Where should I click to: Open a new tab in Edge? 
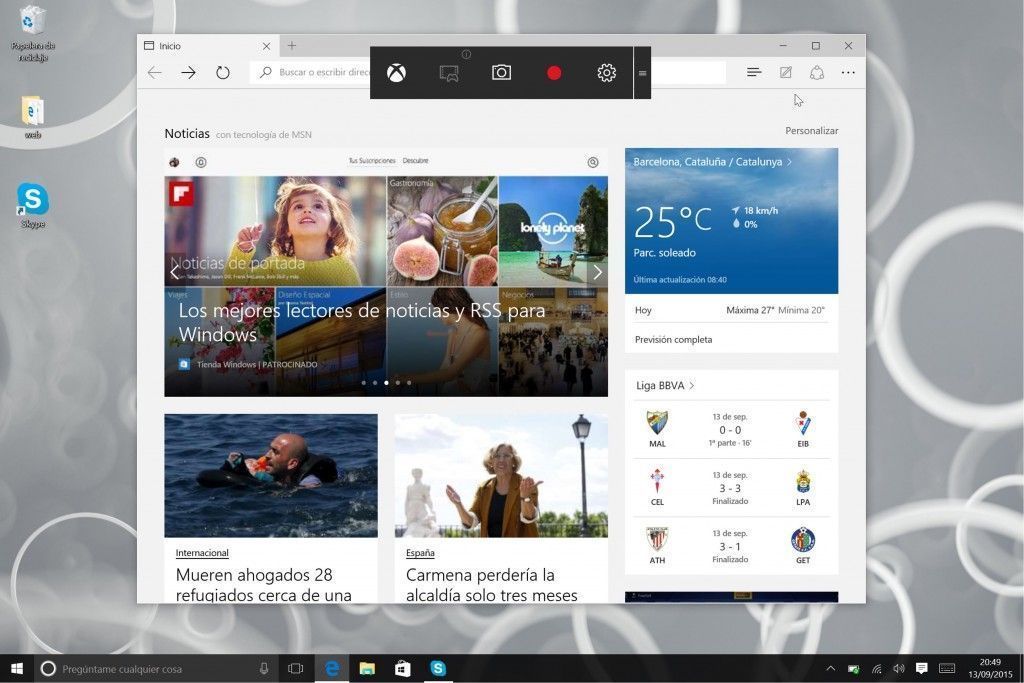pos(292,46)
